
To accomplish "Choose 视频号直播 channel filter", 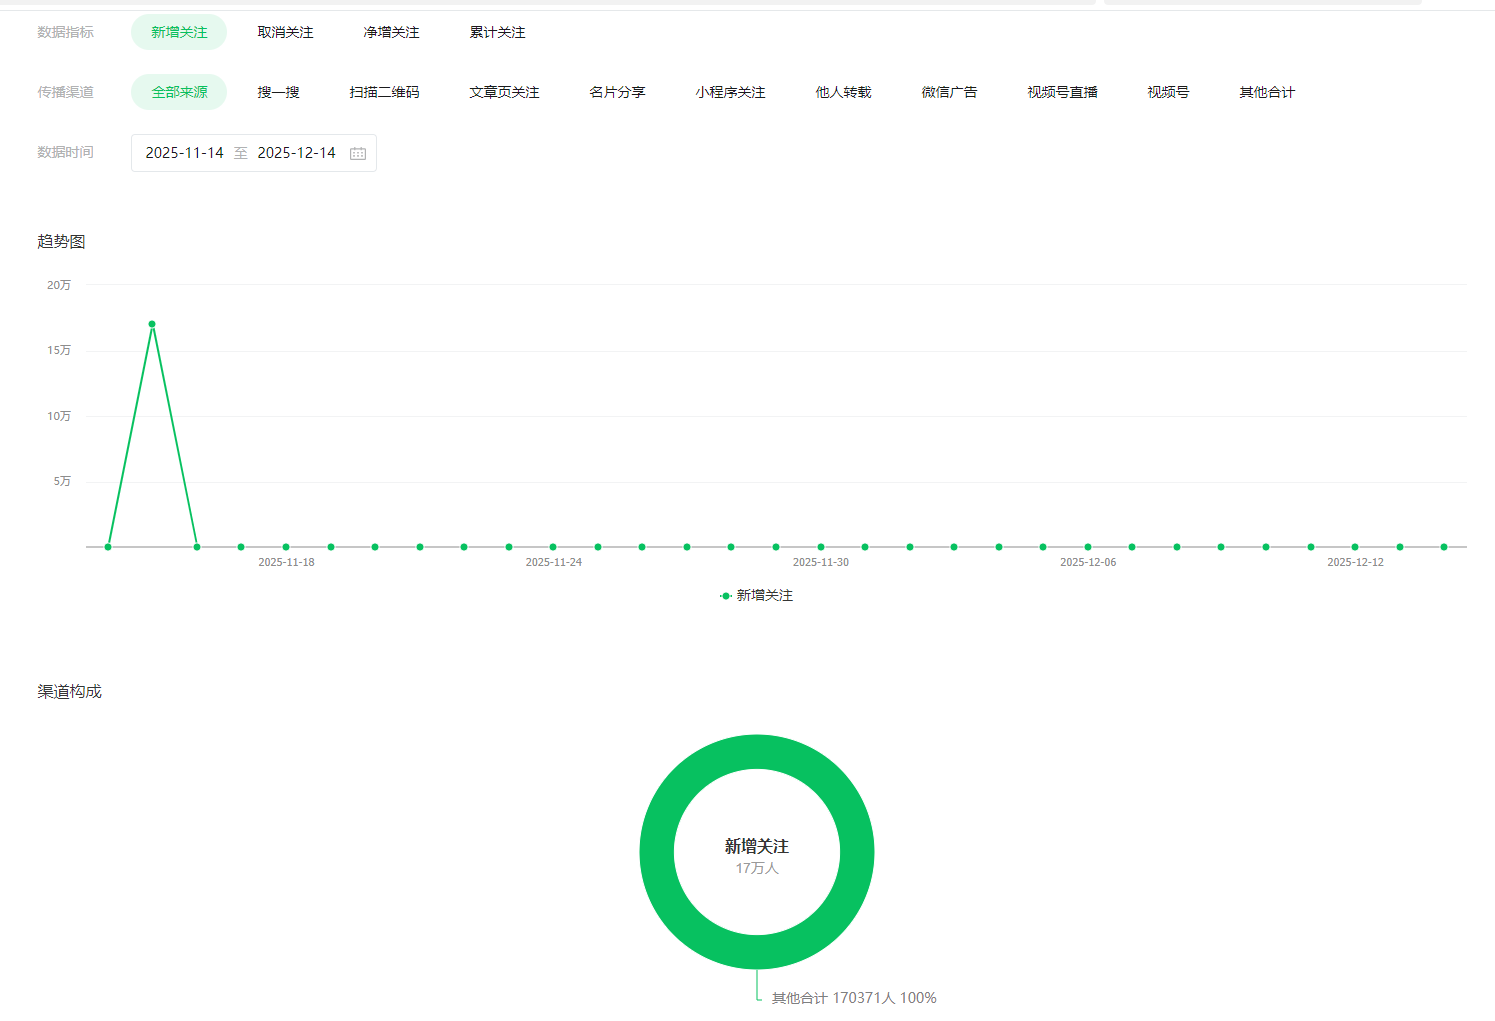I will (x=1062, y=92).
